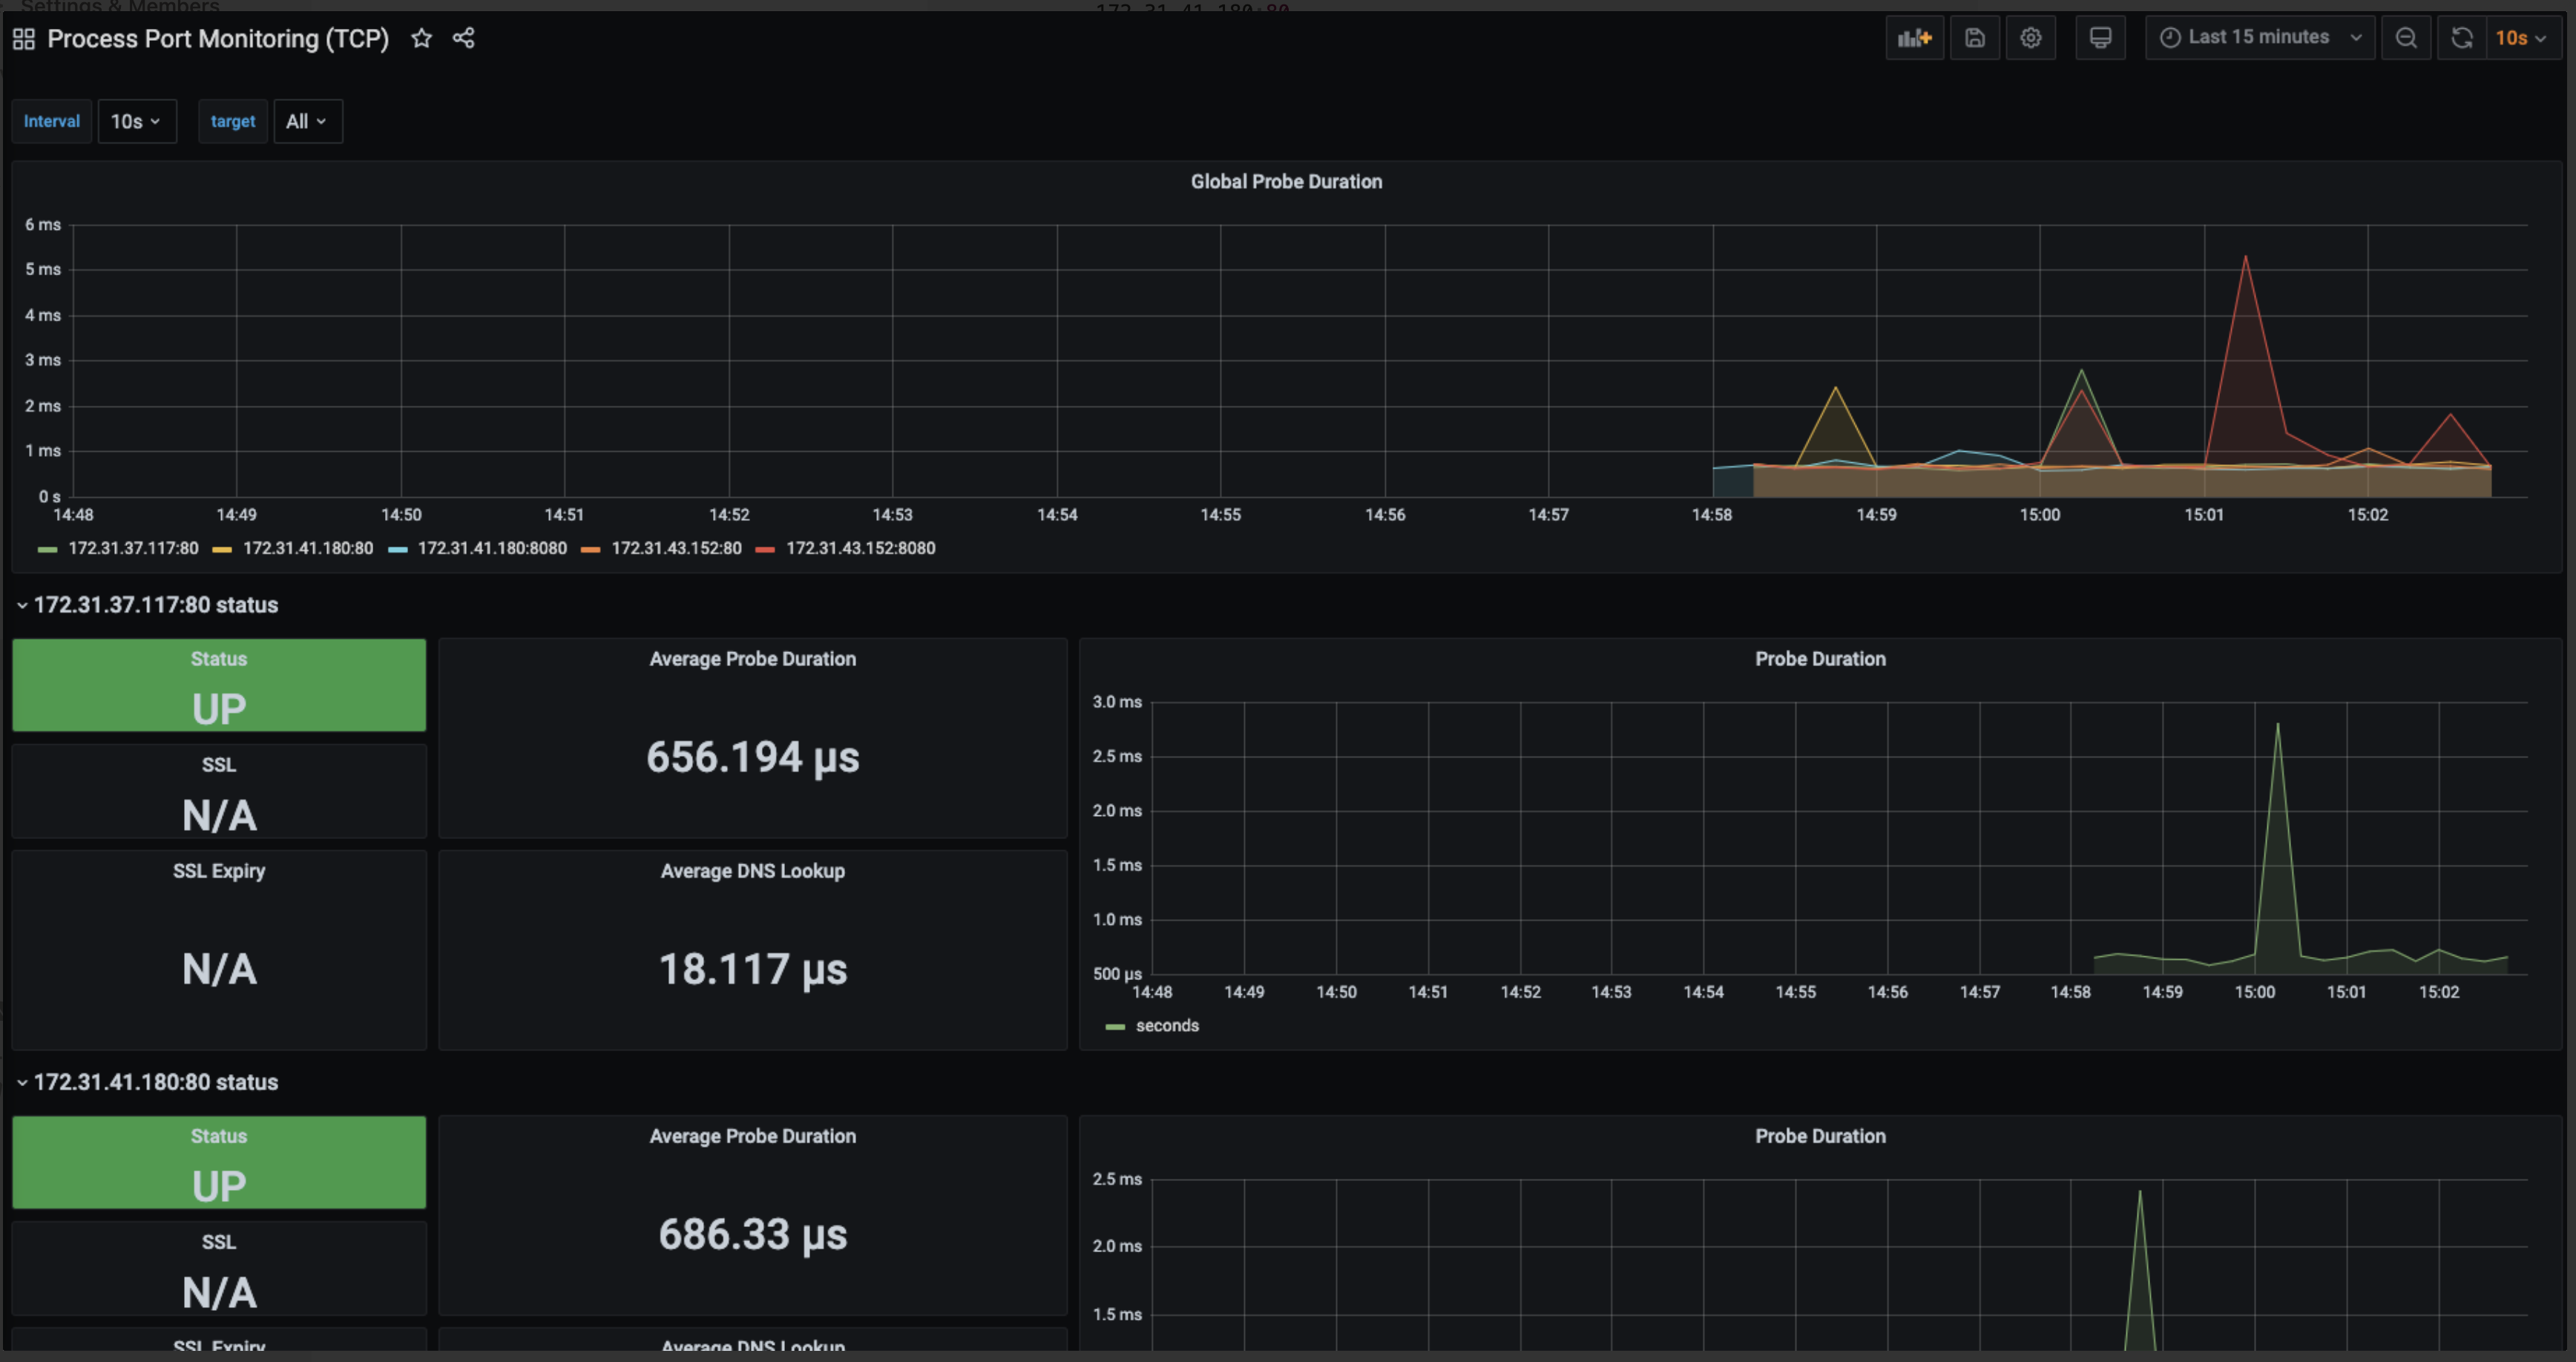
Task: Click the add panel icon
Action: 1914,38
